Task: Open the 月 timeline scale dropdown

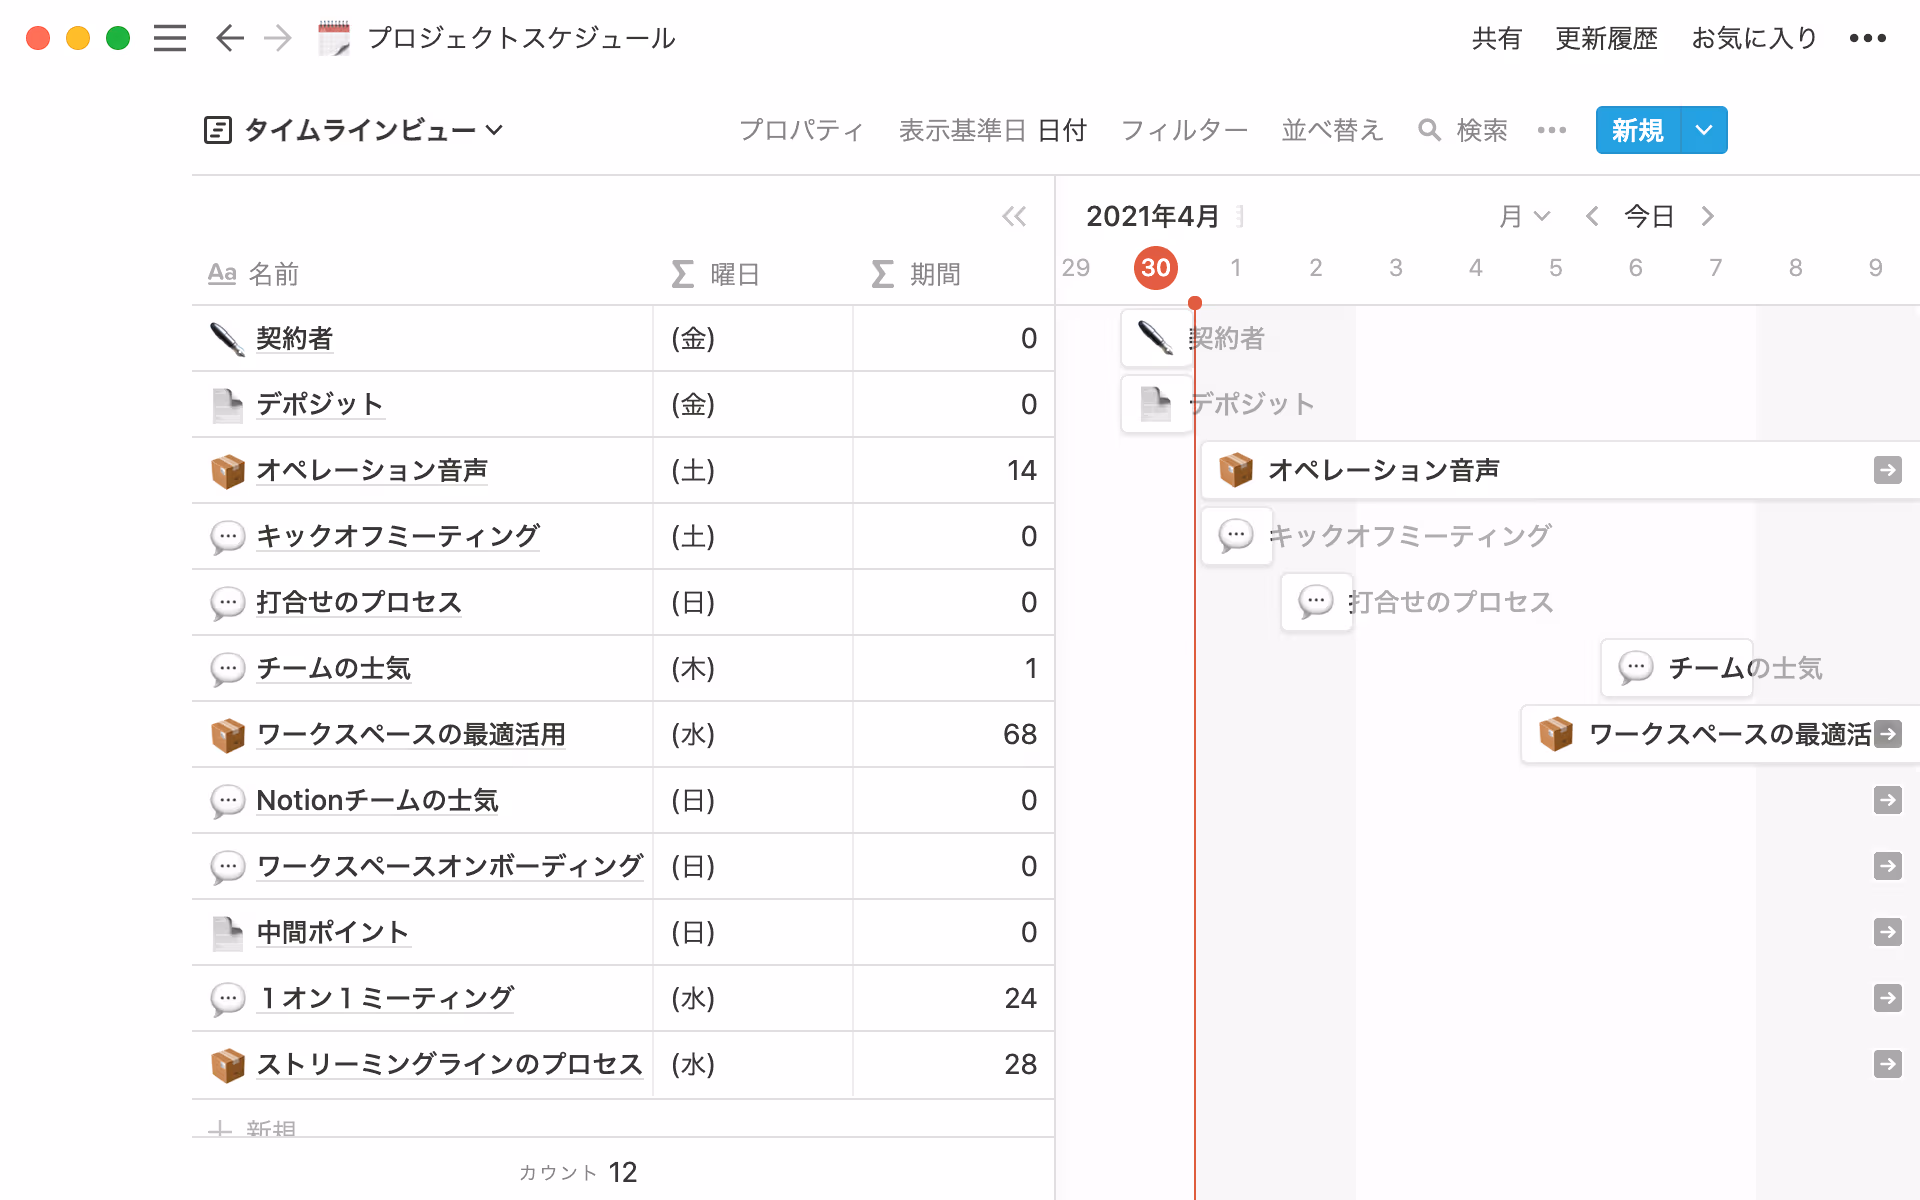Action: pyautogui.click(x=1524, y=216)
